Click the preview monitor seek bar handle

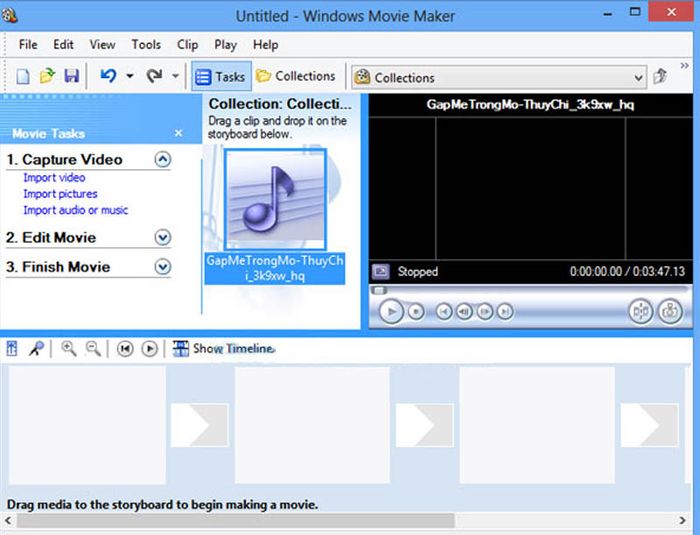[379, 290]
